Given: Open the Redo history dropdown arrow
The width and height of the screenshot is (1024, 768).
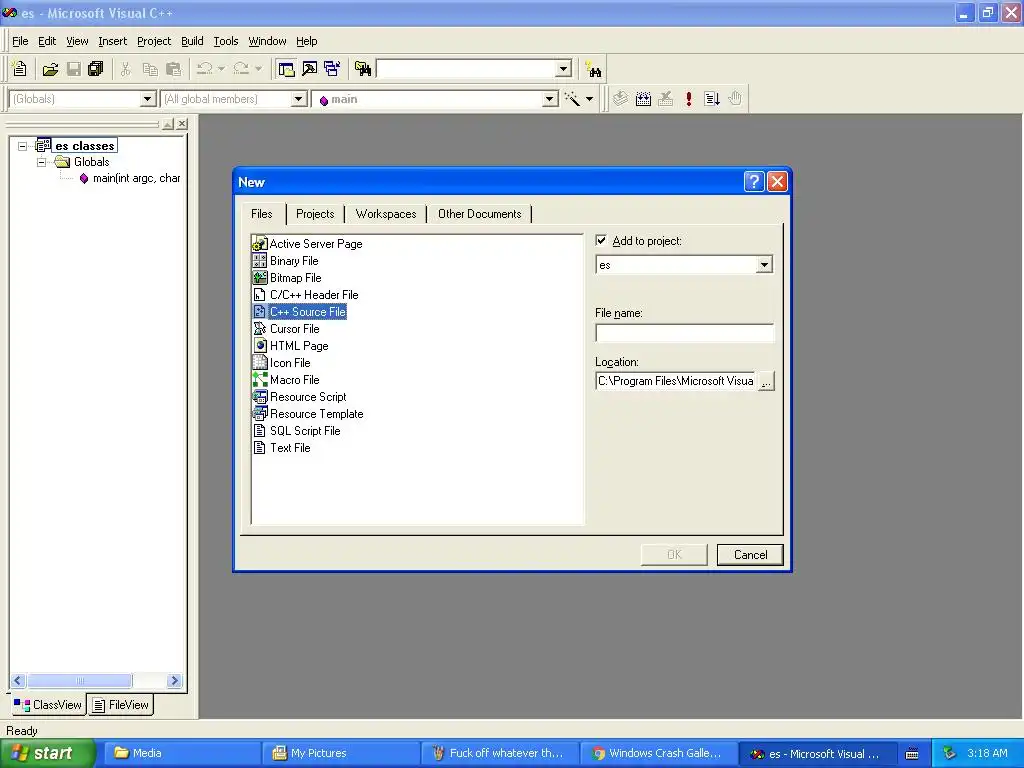Looking at the screenshot, I should point(259,69).
